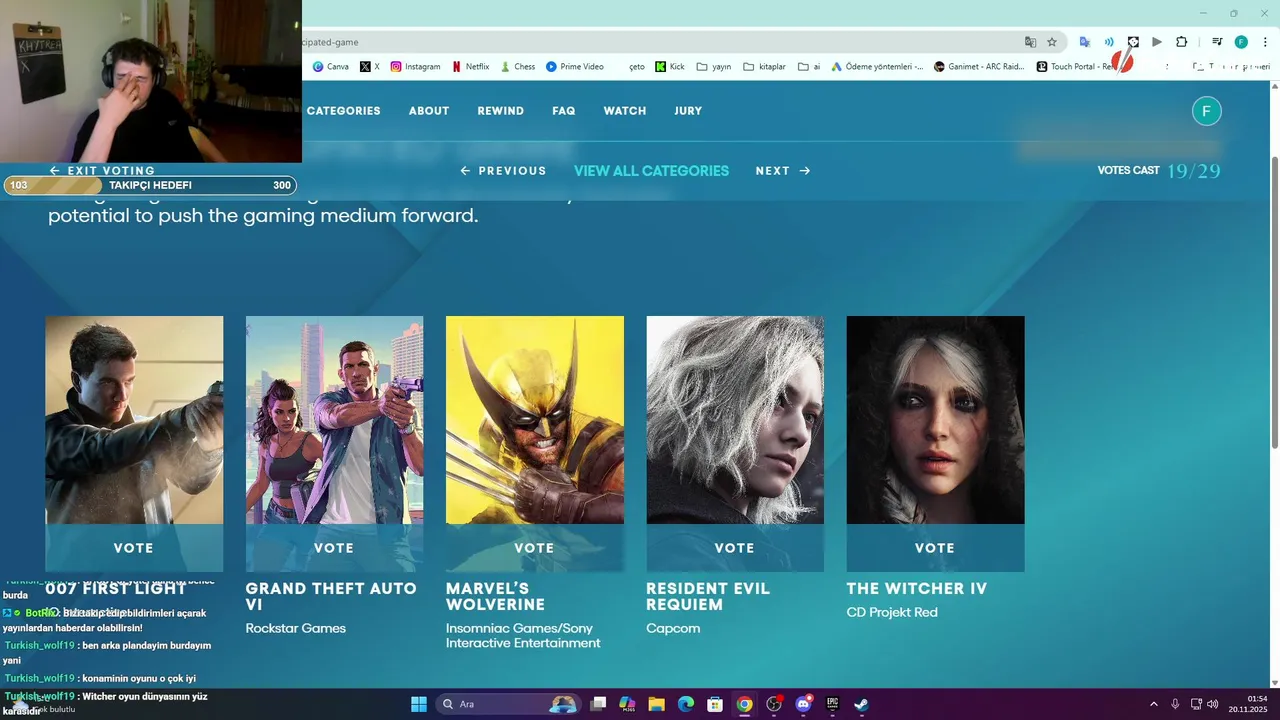Open OBS Studio from the taskbar
Viewport: 1280px width, 720px height.
tap(774, 704)
